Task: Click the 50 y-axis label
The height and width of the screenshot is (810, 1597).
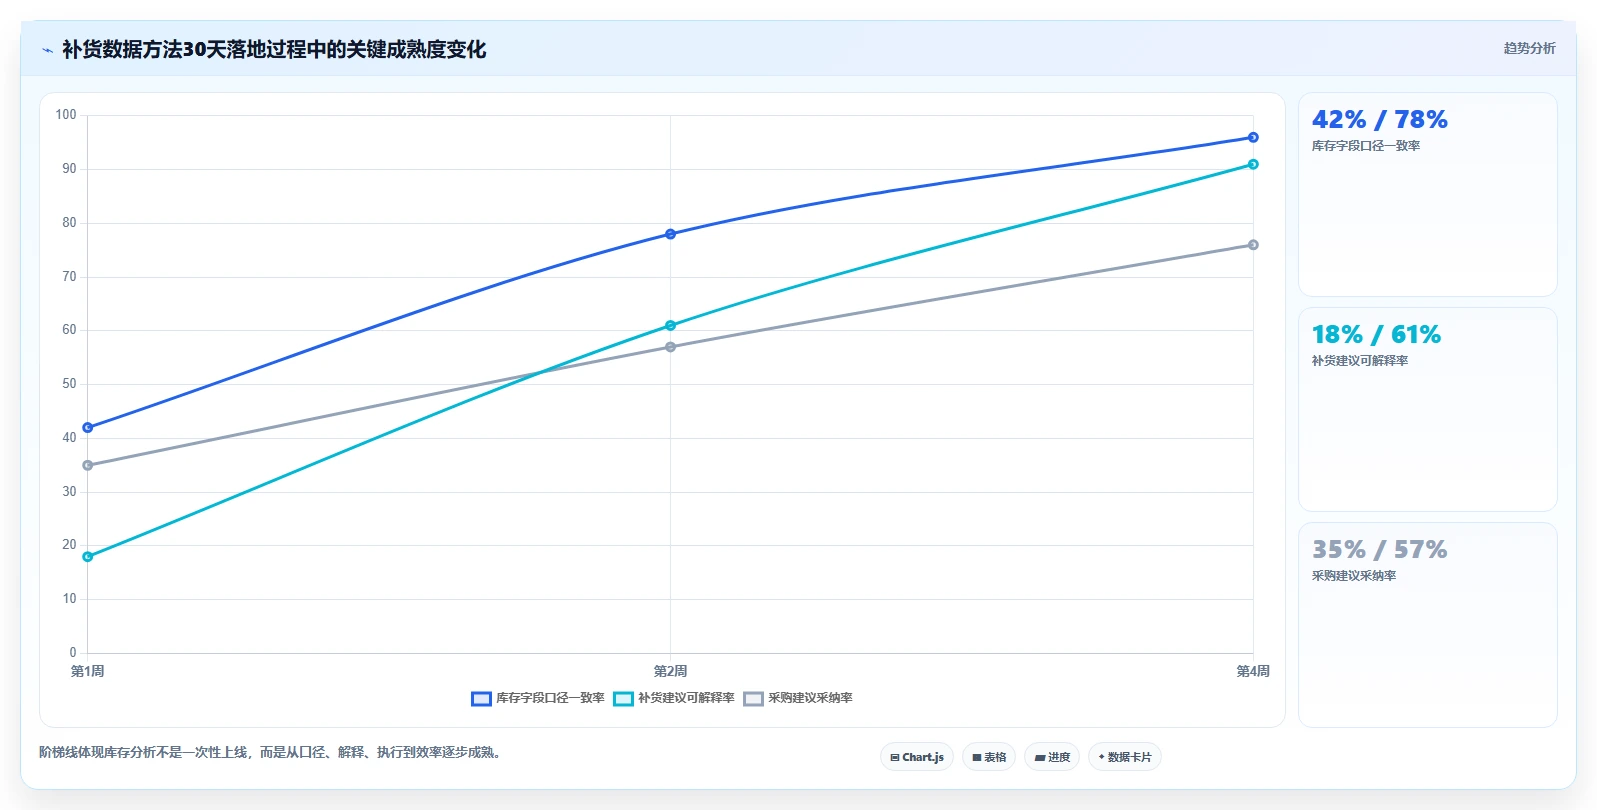Action: [x=69, y=384]
